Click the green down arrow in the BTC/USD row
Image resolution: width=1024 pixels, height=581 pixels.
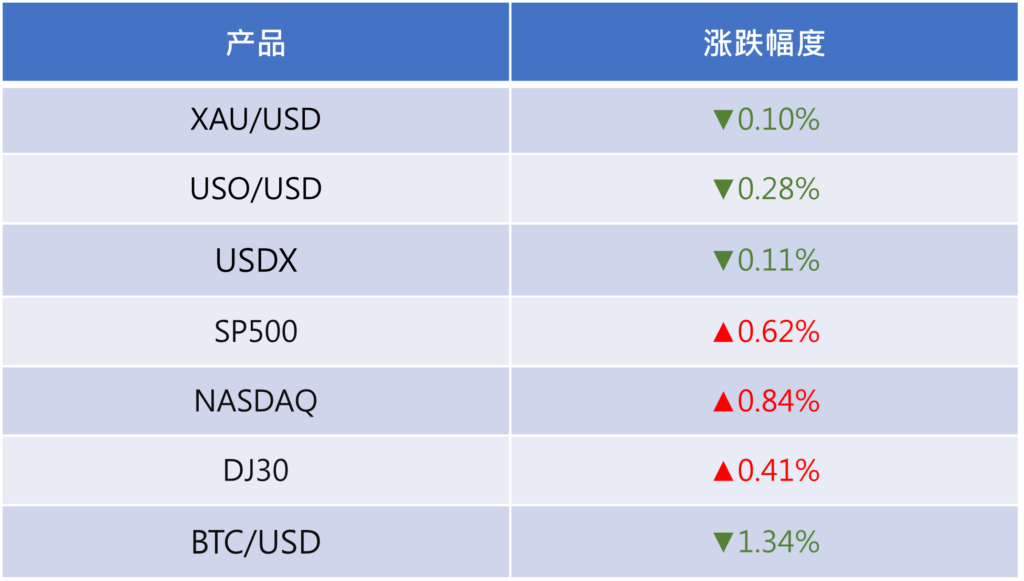(x=724, y=543)
